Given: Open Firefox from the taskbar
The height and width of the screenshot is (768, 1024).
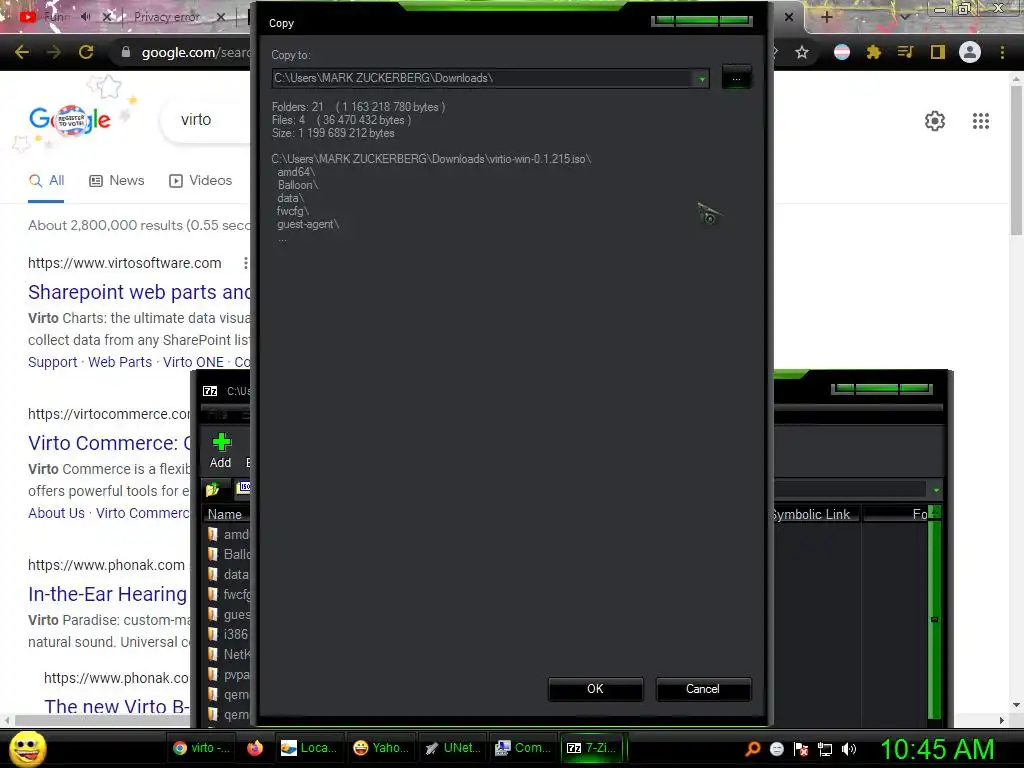Looking at the screenshot, I should pos(255,748).
